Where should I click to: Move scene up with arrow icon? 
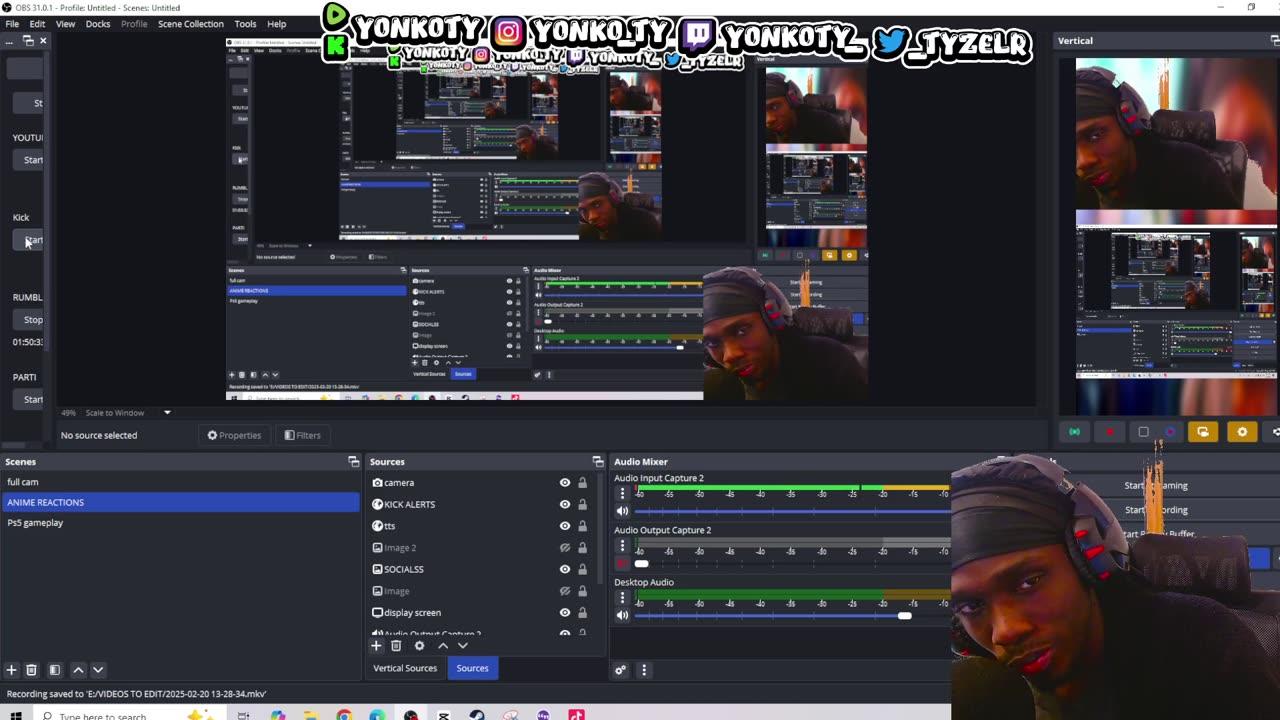(78, 670)
